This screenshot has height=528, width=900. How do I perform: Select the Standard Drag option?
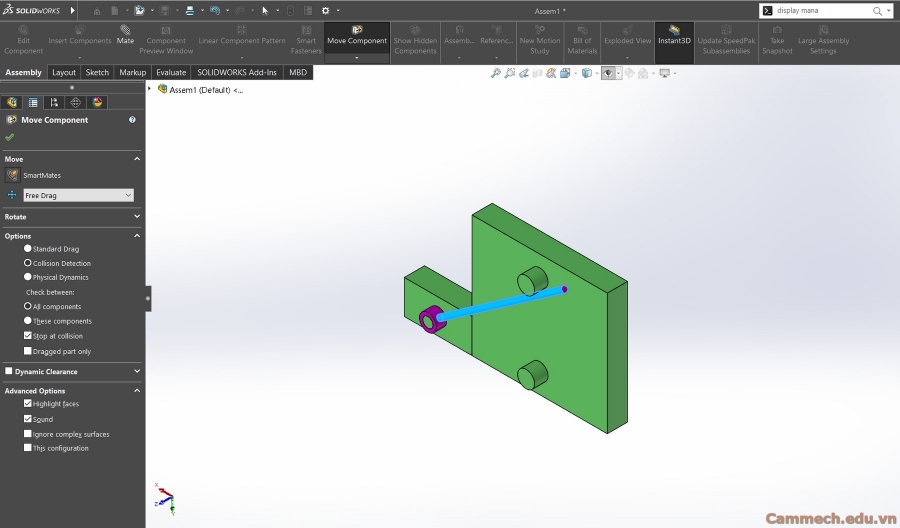28,249
